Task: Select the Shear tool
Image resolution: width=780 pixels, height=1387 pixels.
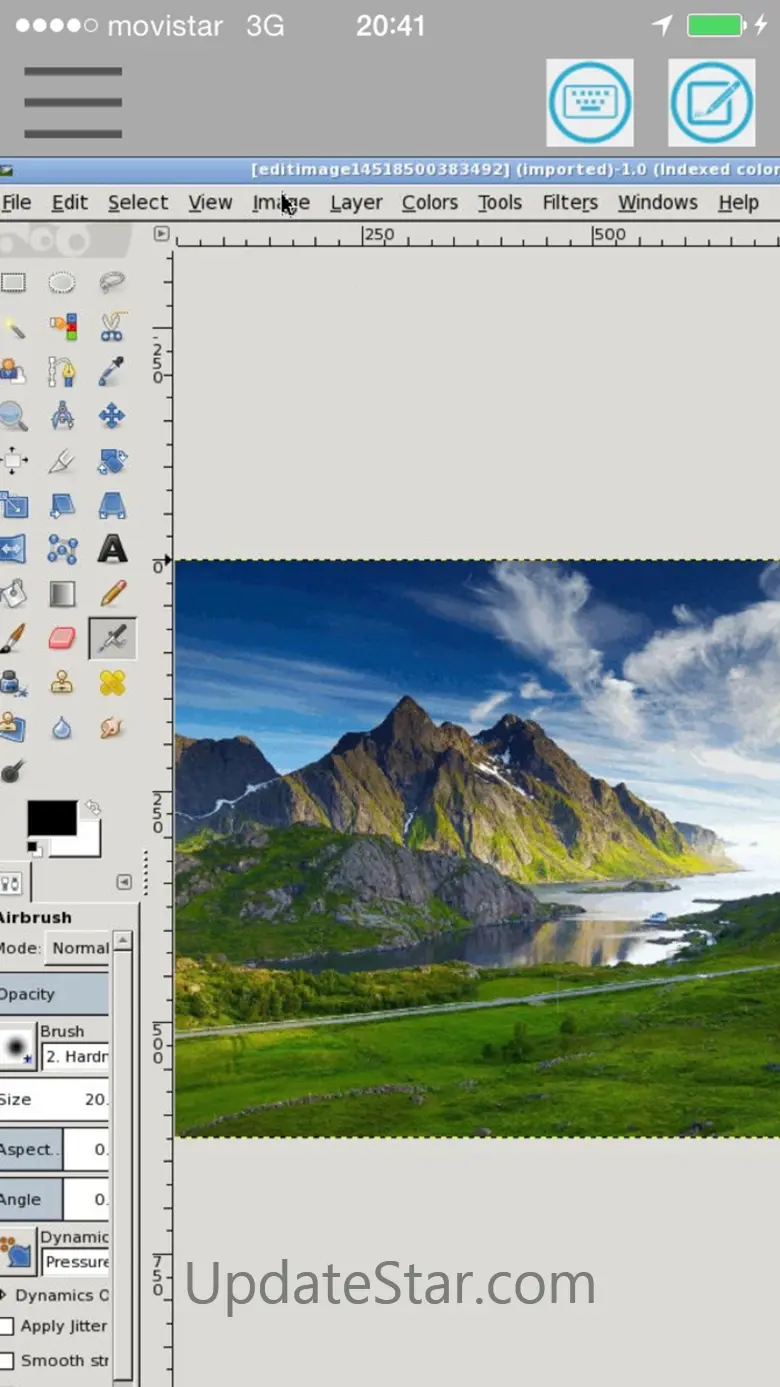Action: coord(62,505)
